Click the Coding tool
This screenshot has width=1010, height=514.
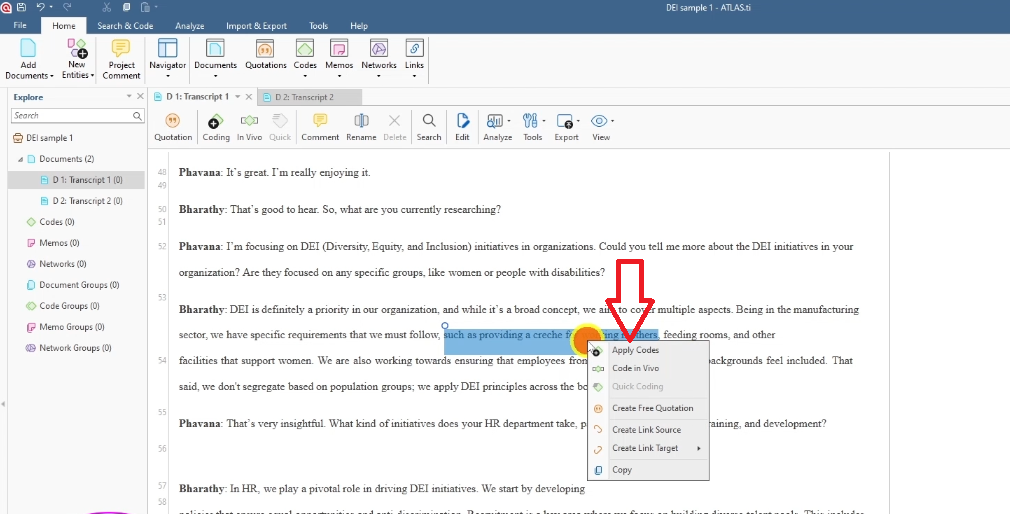click(216, 127)
